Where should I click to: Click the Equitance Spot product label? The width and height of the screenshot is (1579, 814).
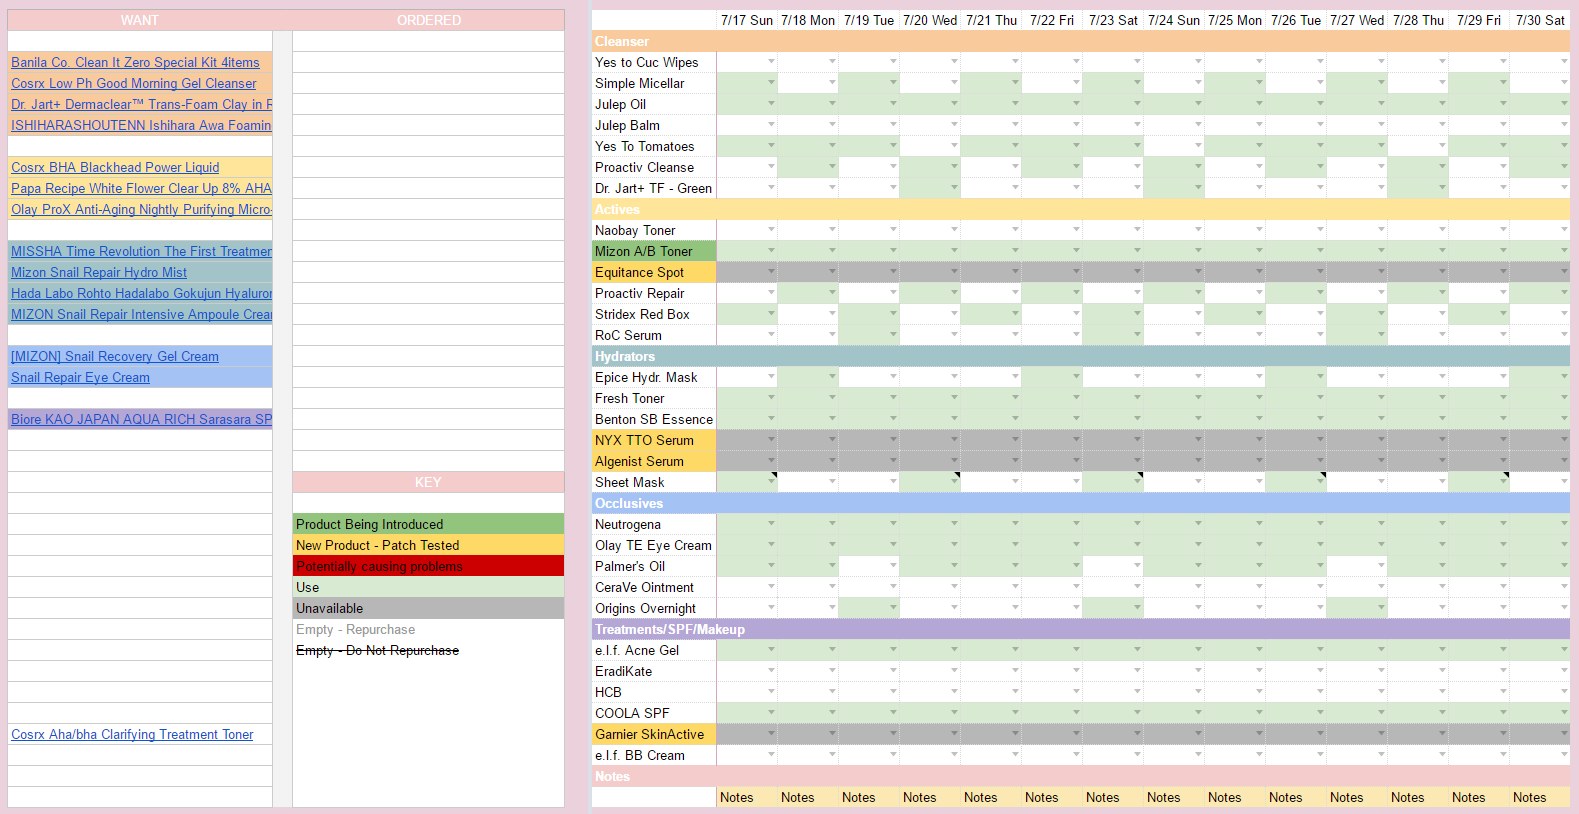pyautogui.click(x=654, y=272)
